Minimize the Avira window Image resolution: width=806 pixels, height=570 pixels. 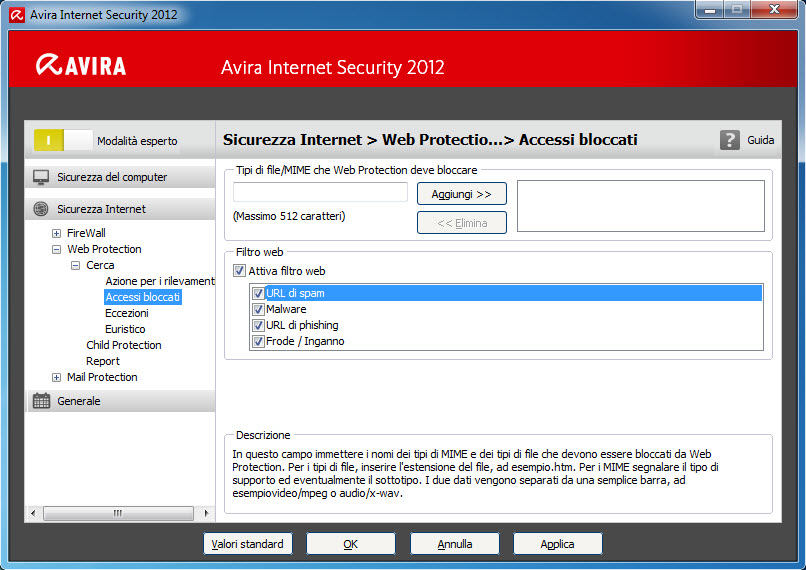(x=710, y=10)
